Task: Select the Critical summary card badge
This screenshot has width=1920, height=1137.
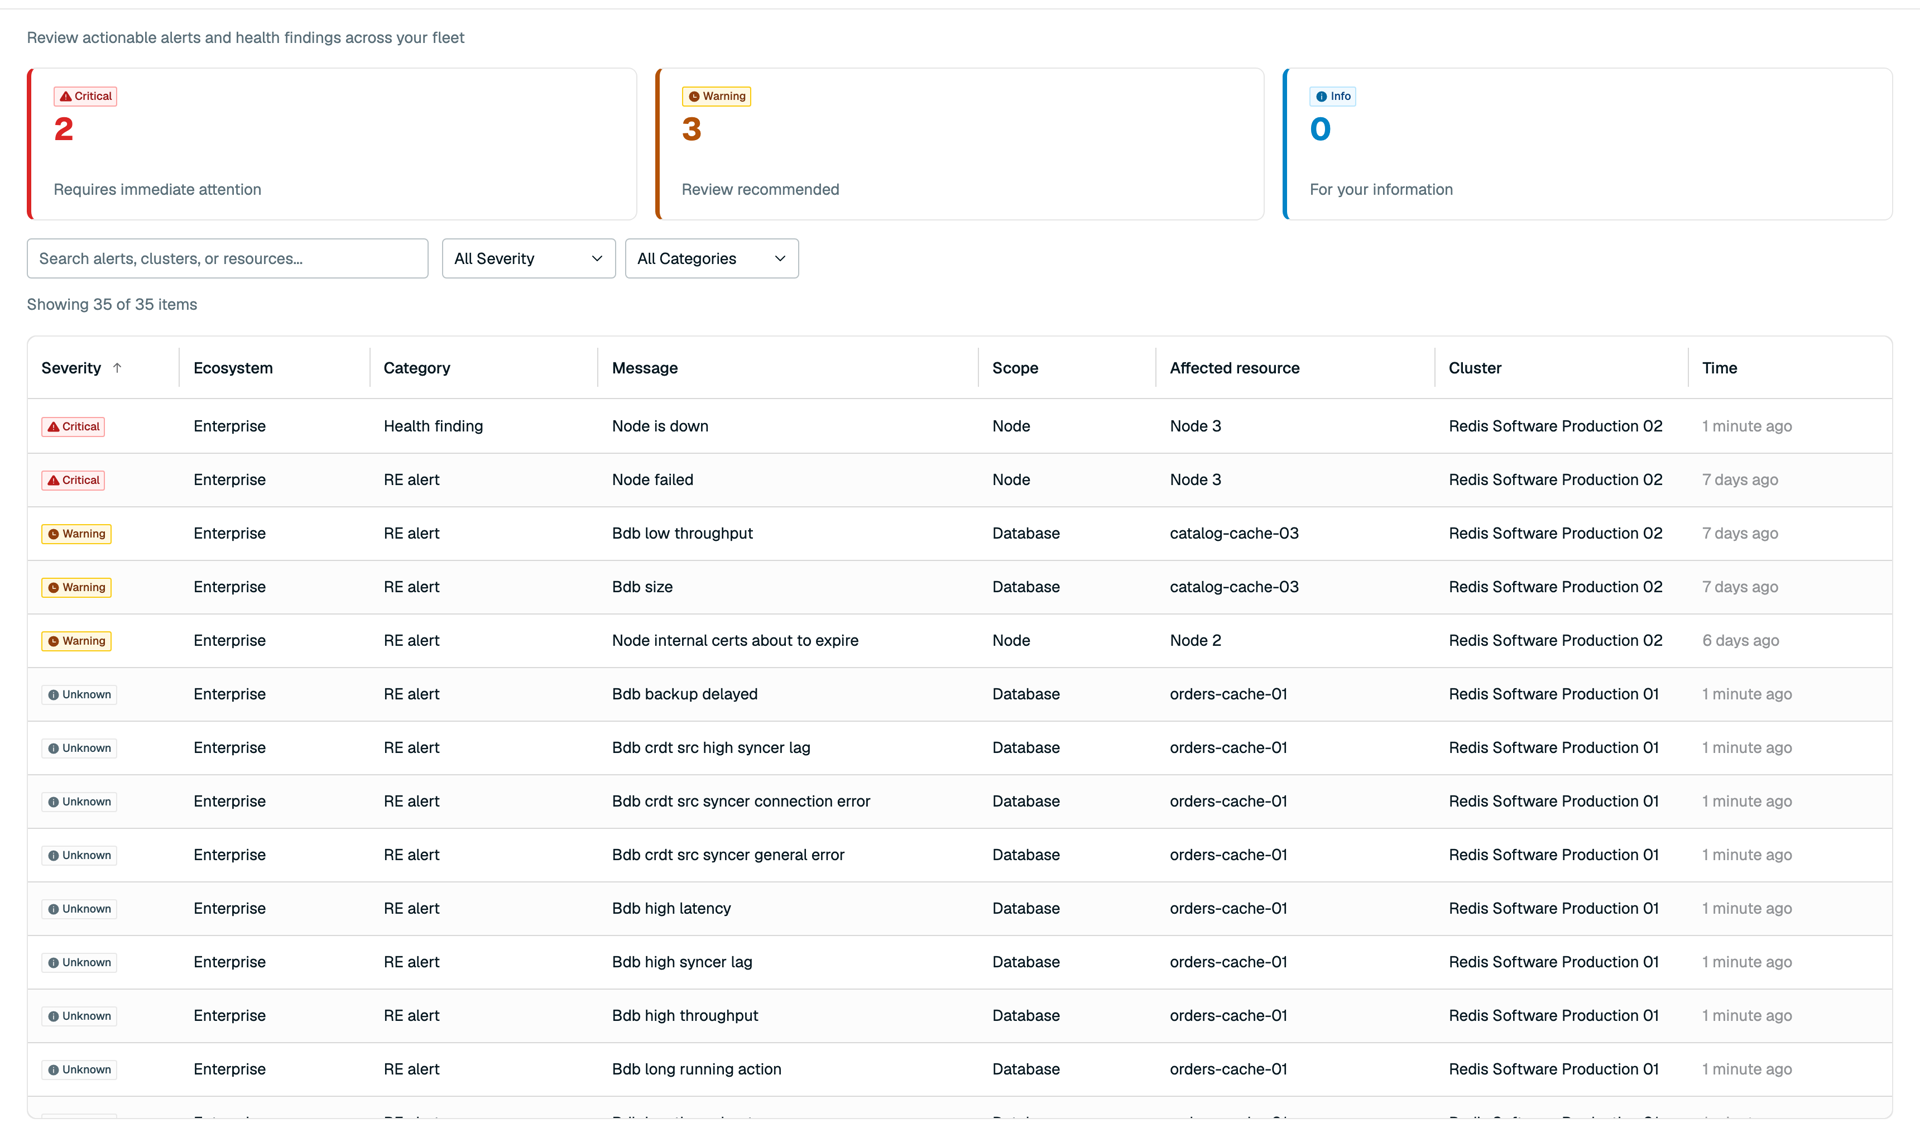Action: (x=85, y=96)
